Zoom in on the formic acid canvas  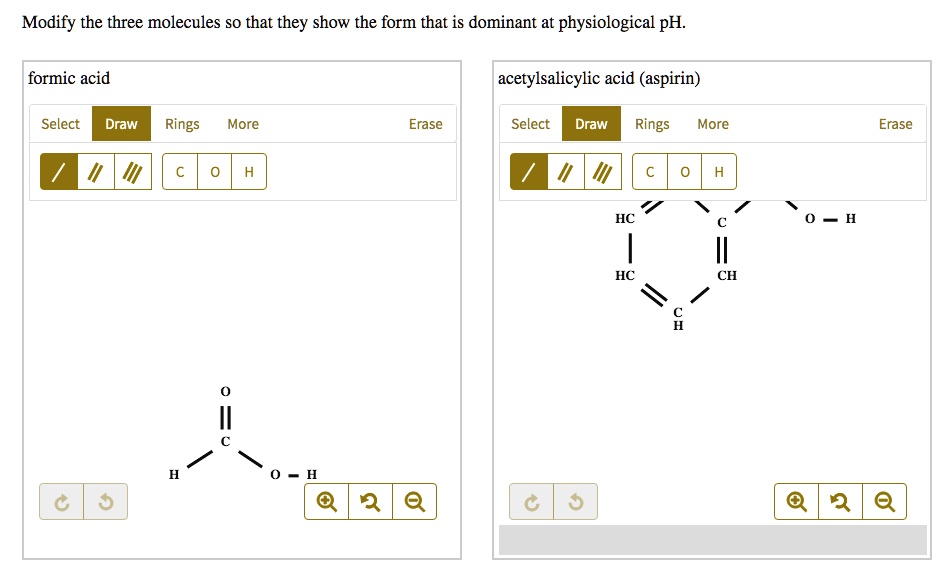(x=325, y=501)
